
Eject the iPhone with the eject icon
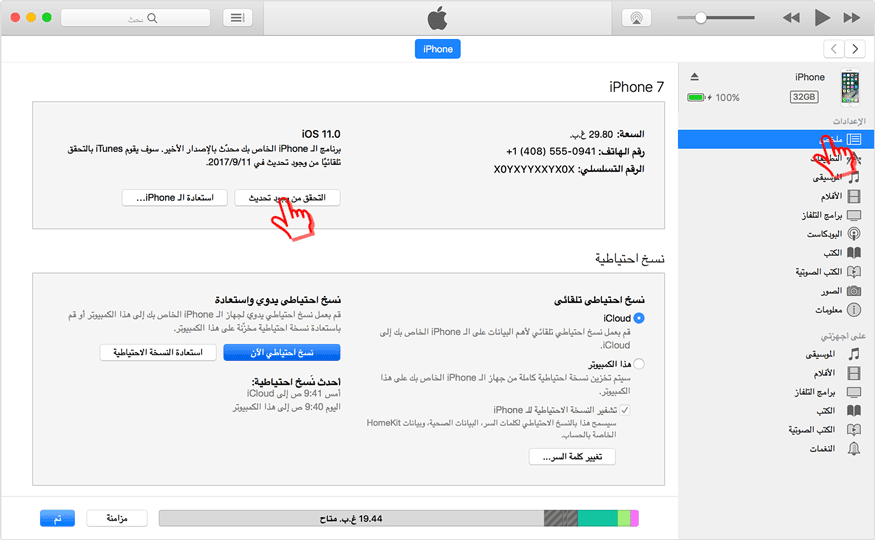pos(694,76)
